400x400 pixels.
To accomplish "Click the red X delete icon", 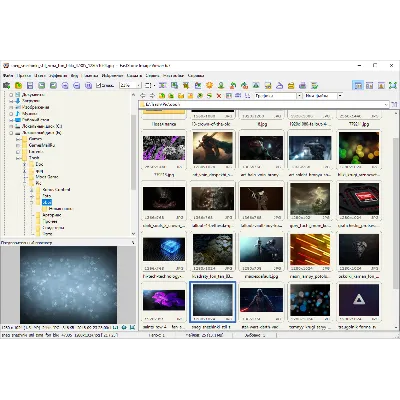I will tap(219, 96).
